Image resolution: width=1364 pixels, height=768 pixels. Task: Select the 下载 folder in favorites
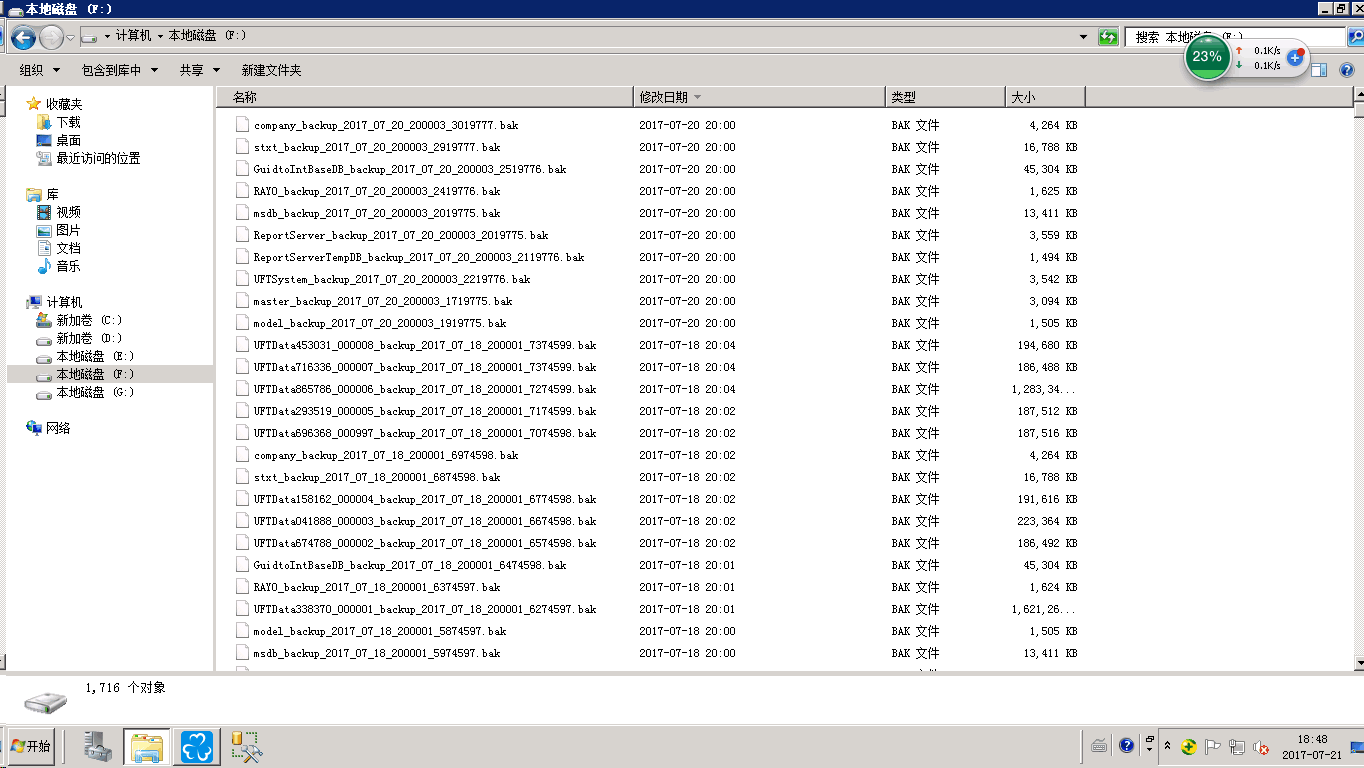pos(68,122)
